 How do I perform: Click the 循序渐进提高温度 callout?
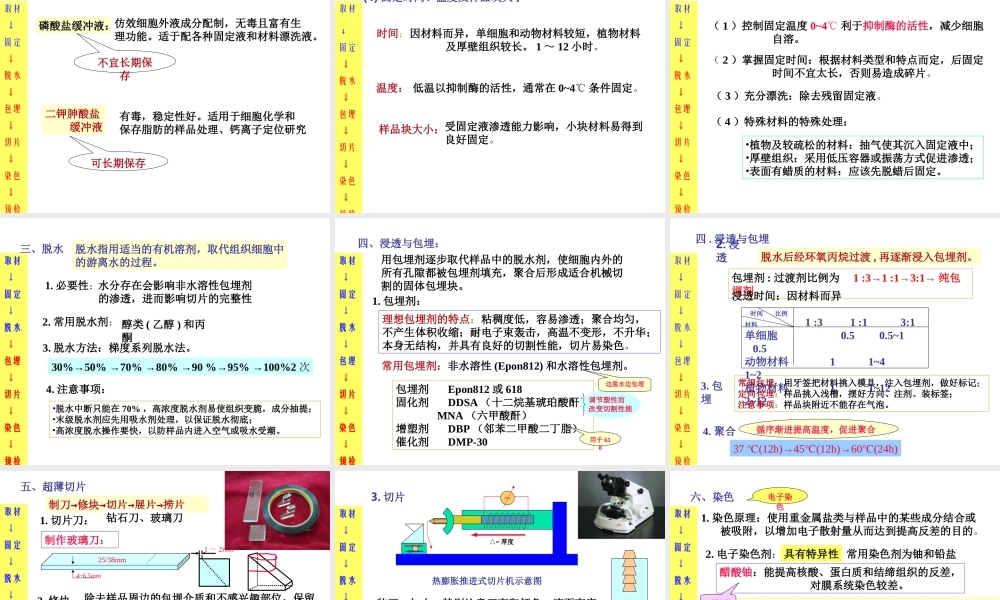(816, 429)
